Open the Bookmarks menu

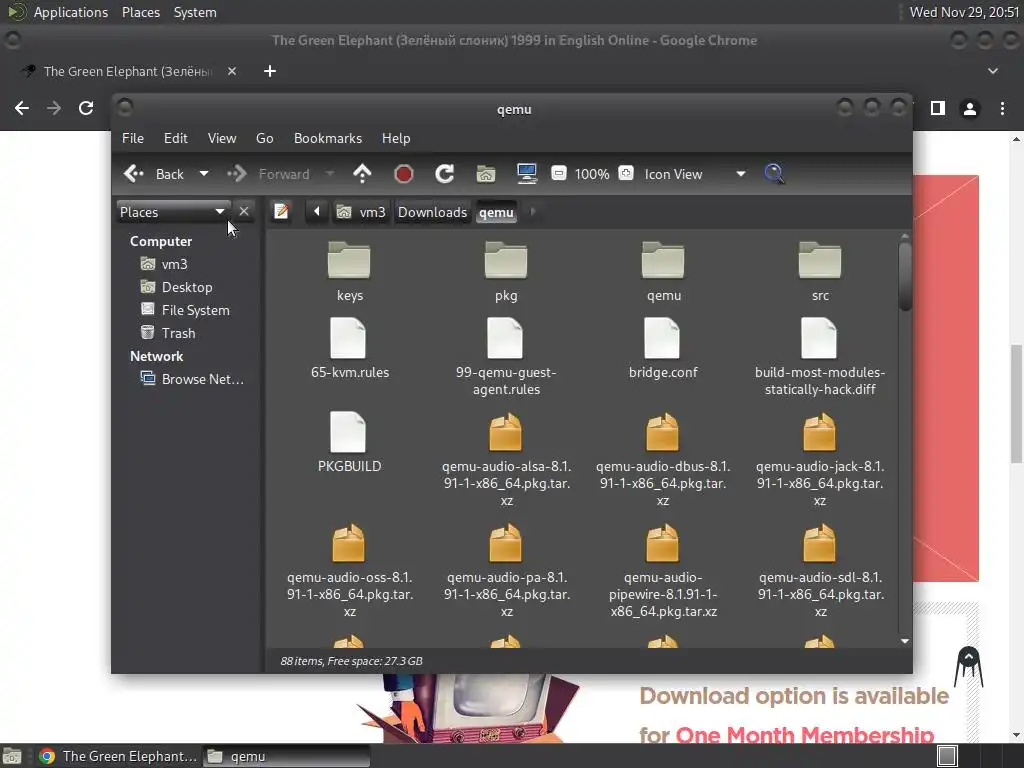point(328,138)
